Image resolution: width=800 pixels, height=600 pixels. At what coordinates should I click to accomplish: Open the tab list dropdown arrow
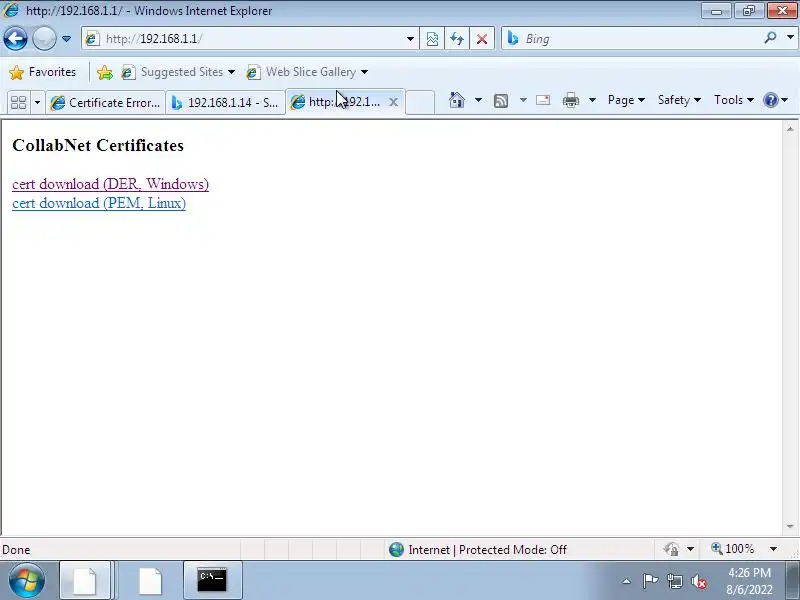[x=37, y=103]
